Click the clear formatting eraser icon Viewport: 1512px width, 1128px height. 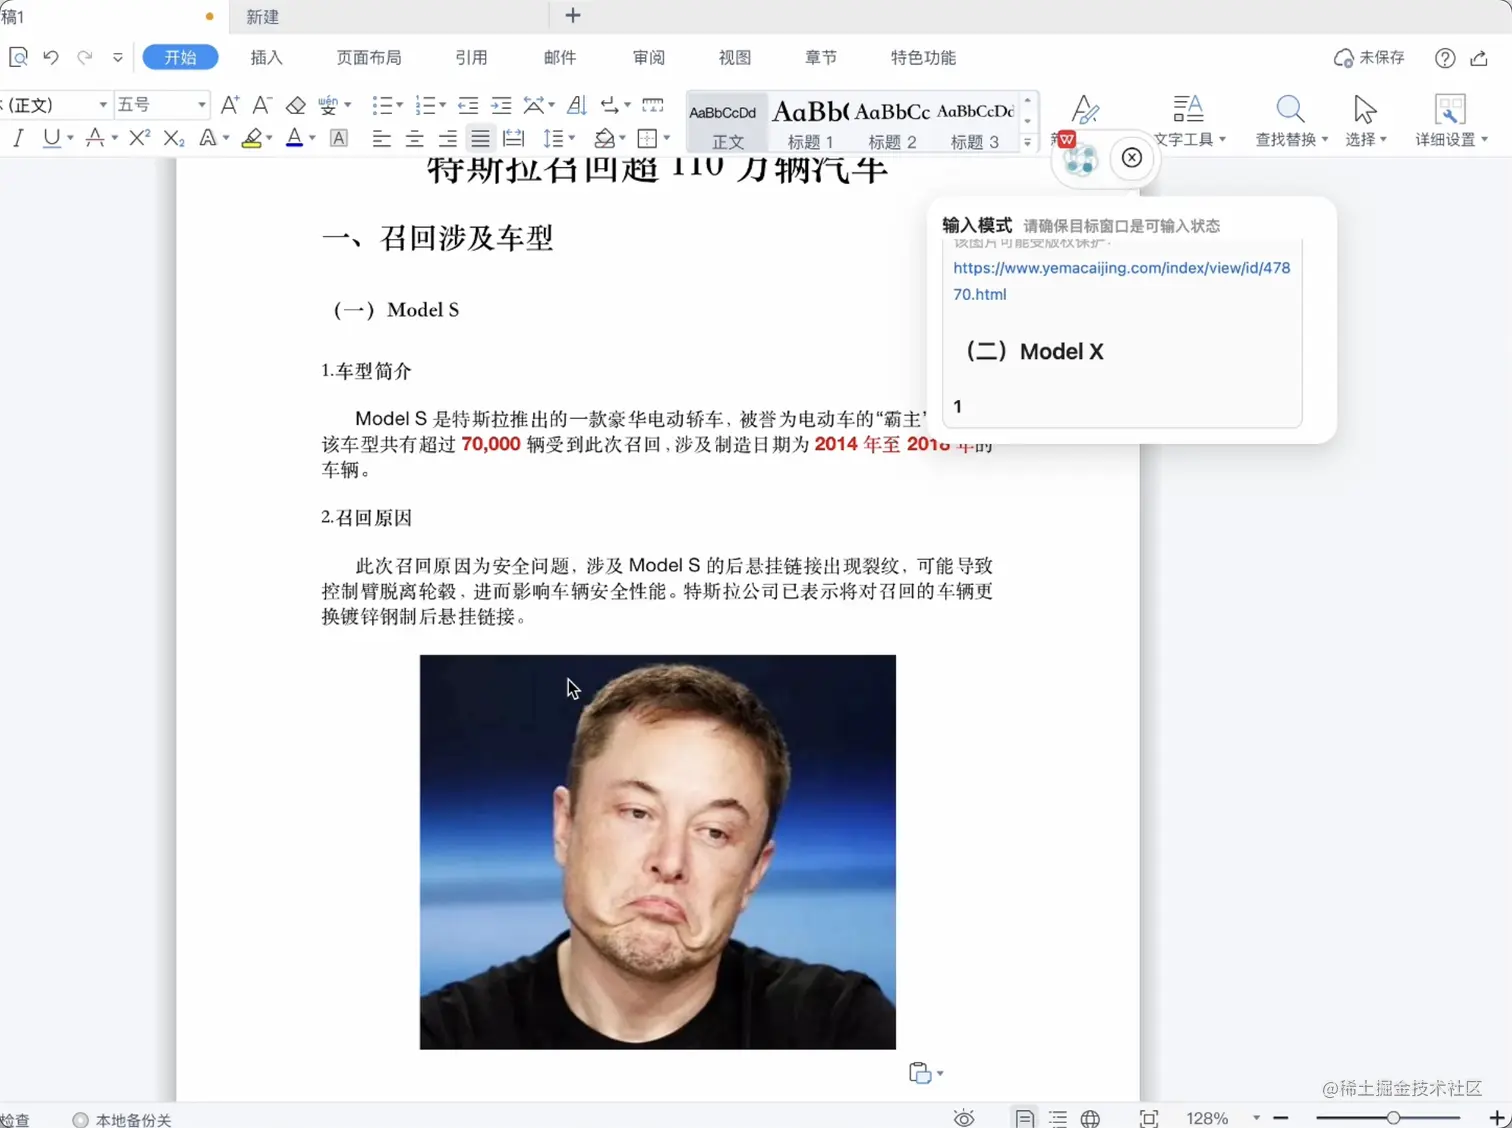pos(295,105)
